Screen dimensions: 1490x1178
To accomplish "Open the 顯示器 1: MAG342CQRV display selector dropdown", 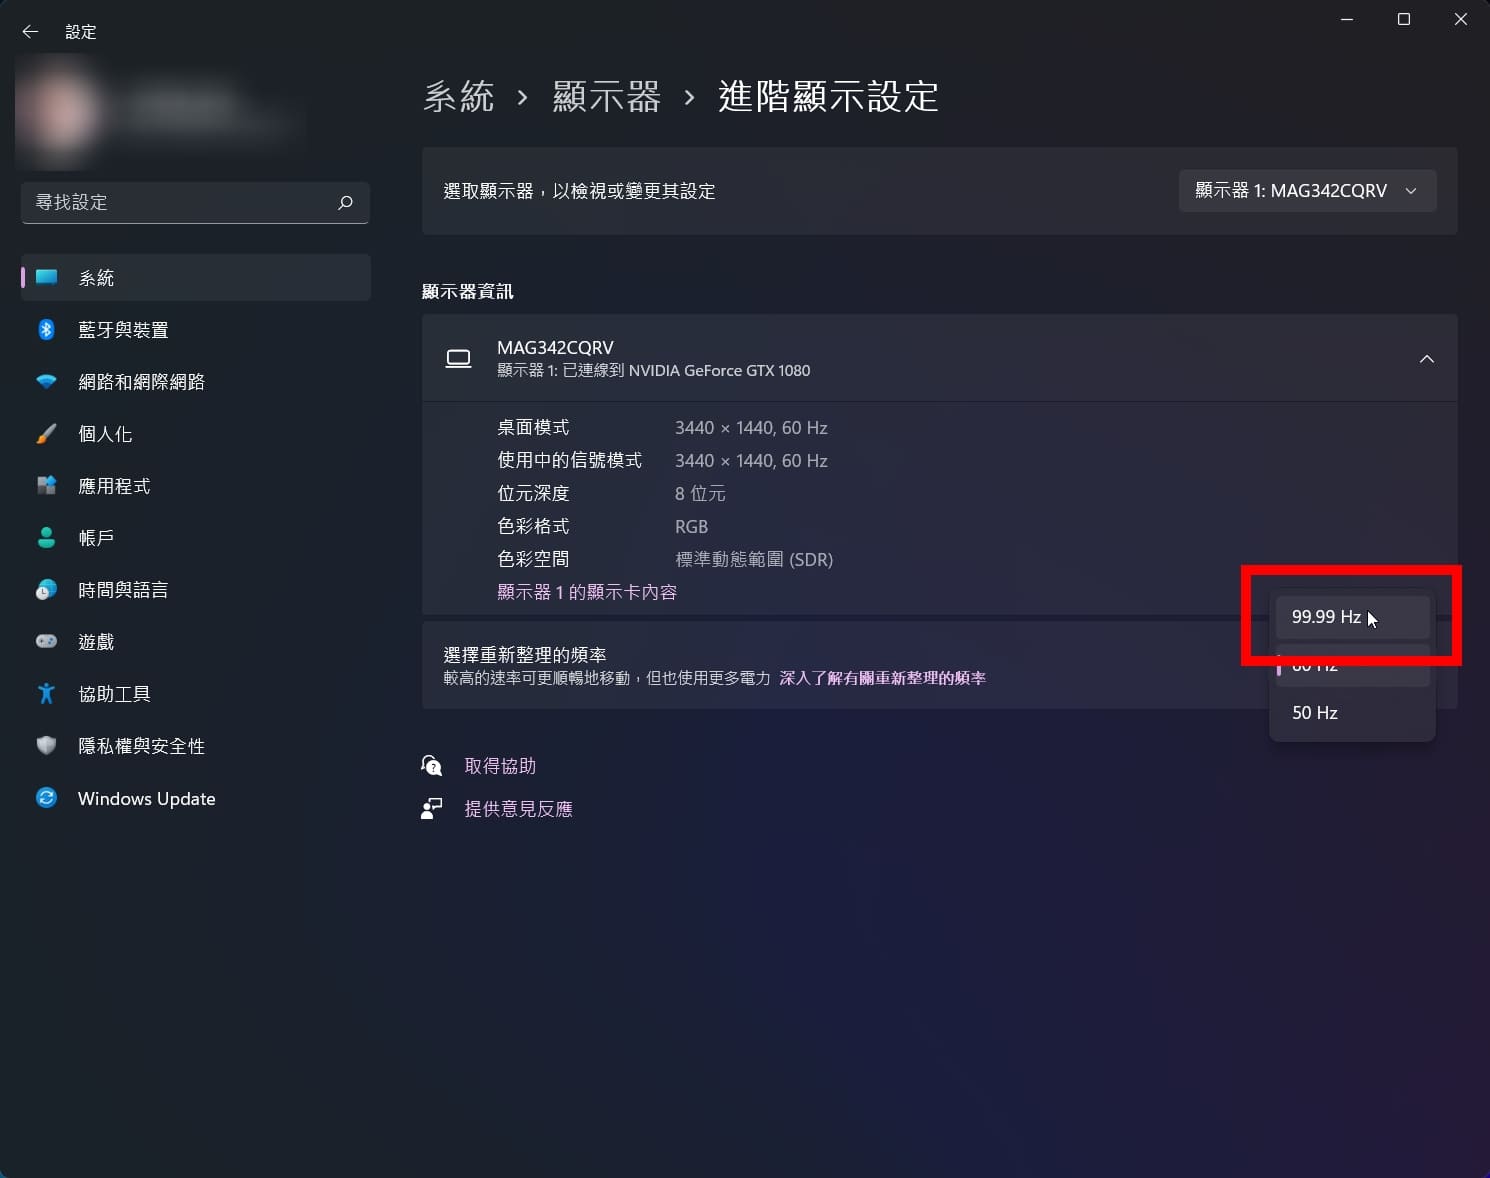I will (1307, 191).
